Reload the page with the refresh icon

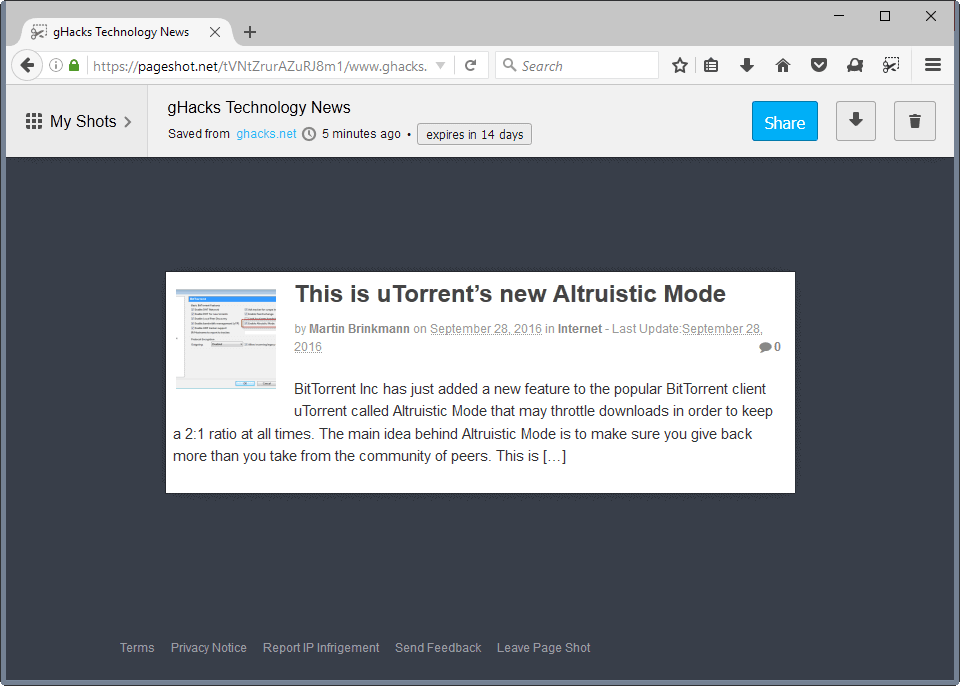[470, 64]
